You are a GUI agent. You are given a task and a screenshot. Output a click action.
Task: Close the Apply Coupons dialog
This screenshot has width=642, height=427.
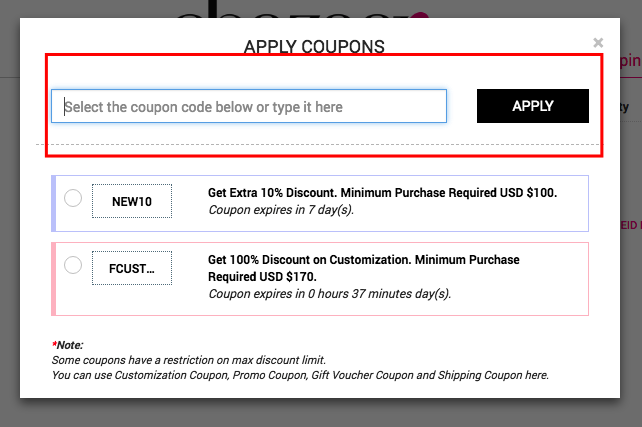[x=598, y=43]
